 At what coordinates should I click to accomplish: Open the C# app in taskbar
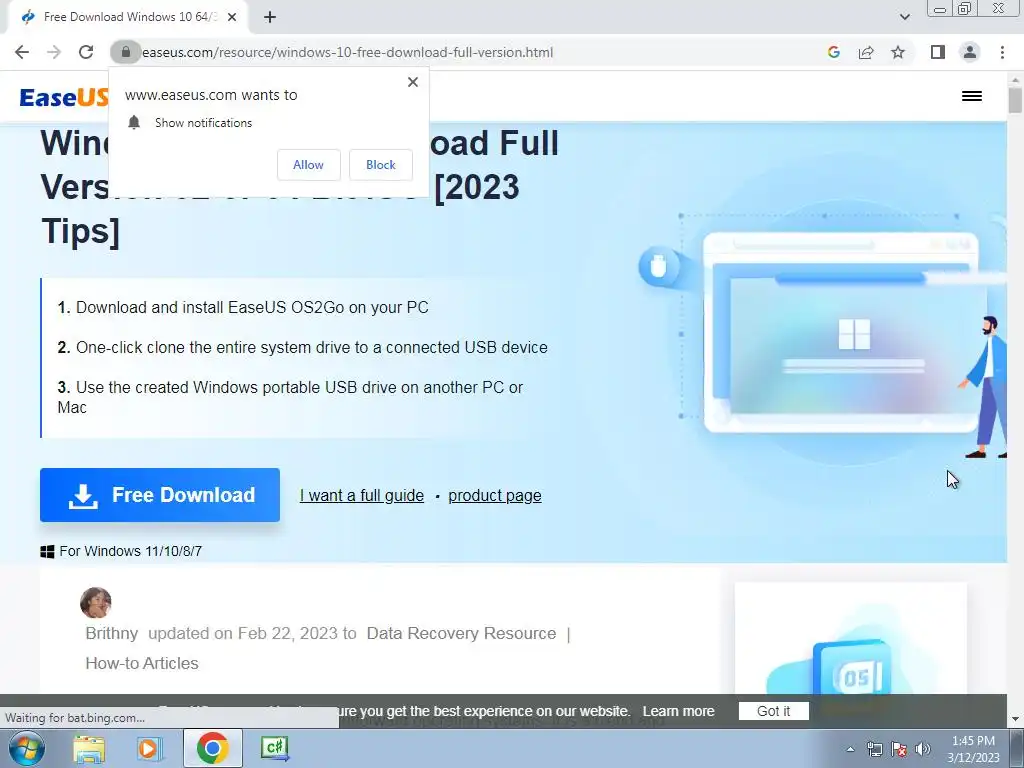(274, 748)
